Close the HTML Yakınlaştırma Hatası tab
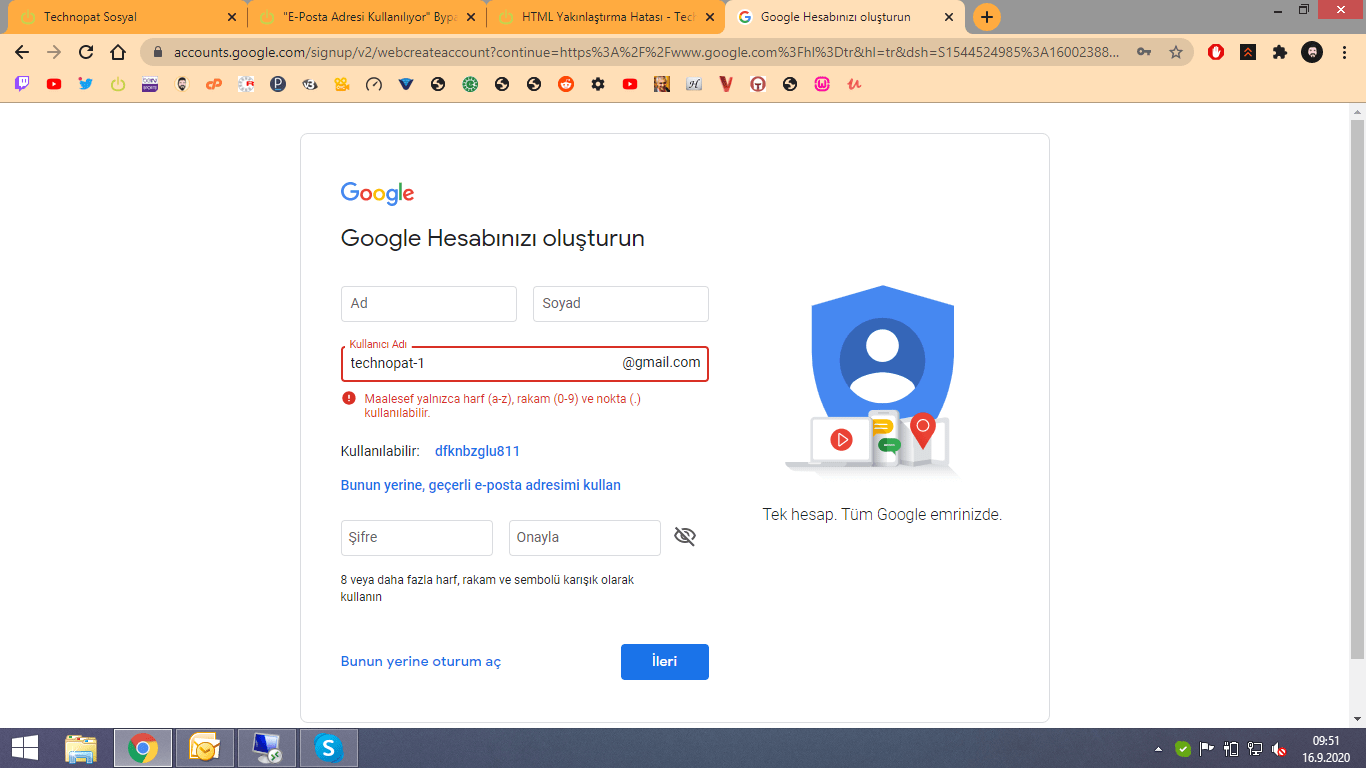This screenshot has width=1366, height=768. 710,17
